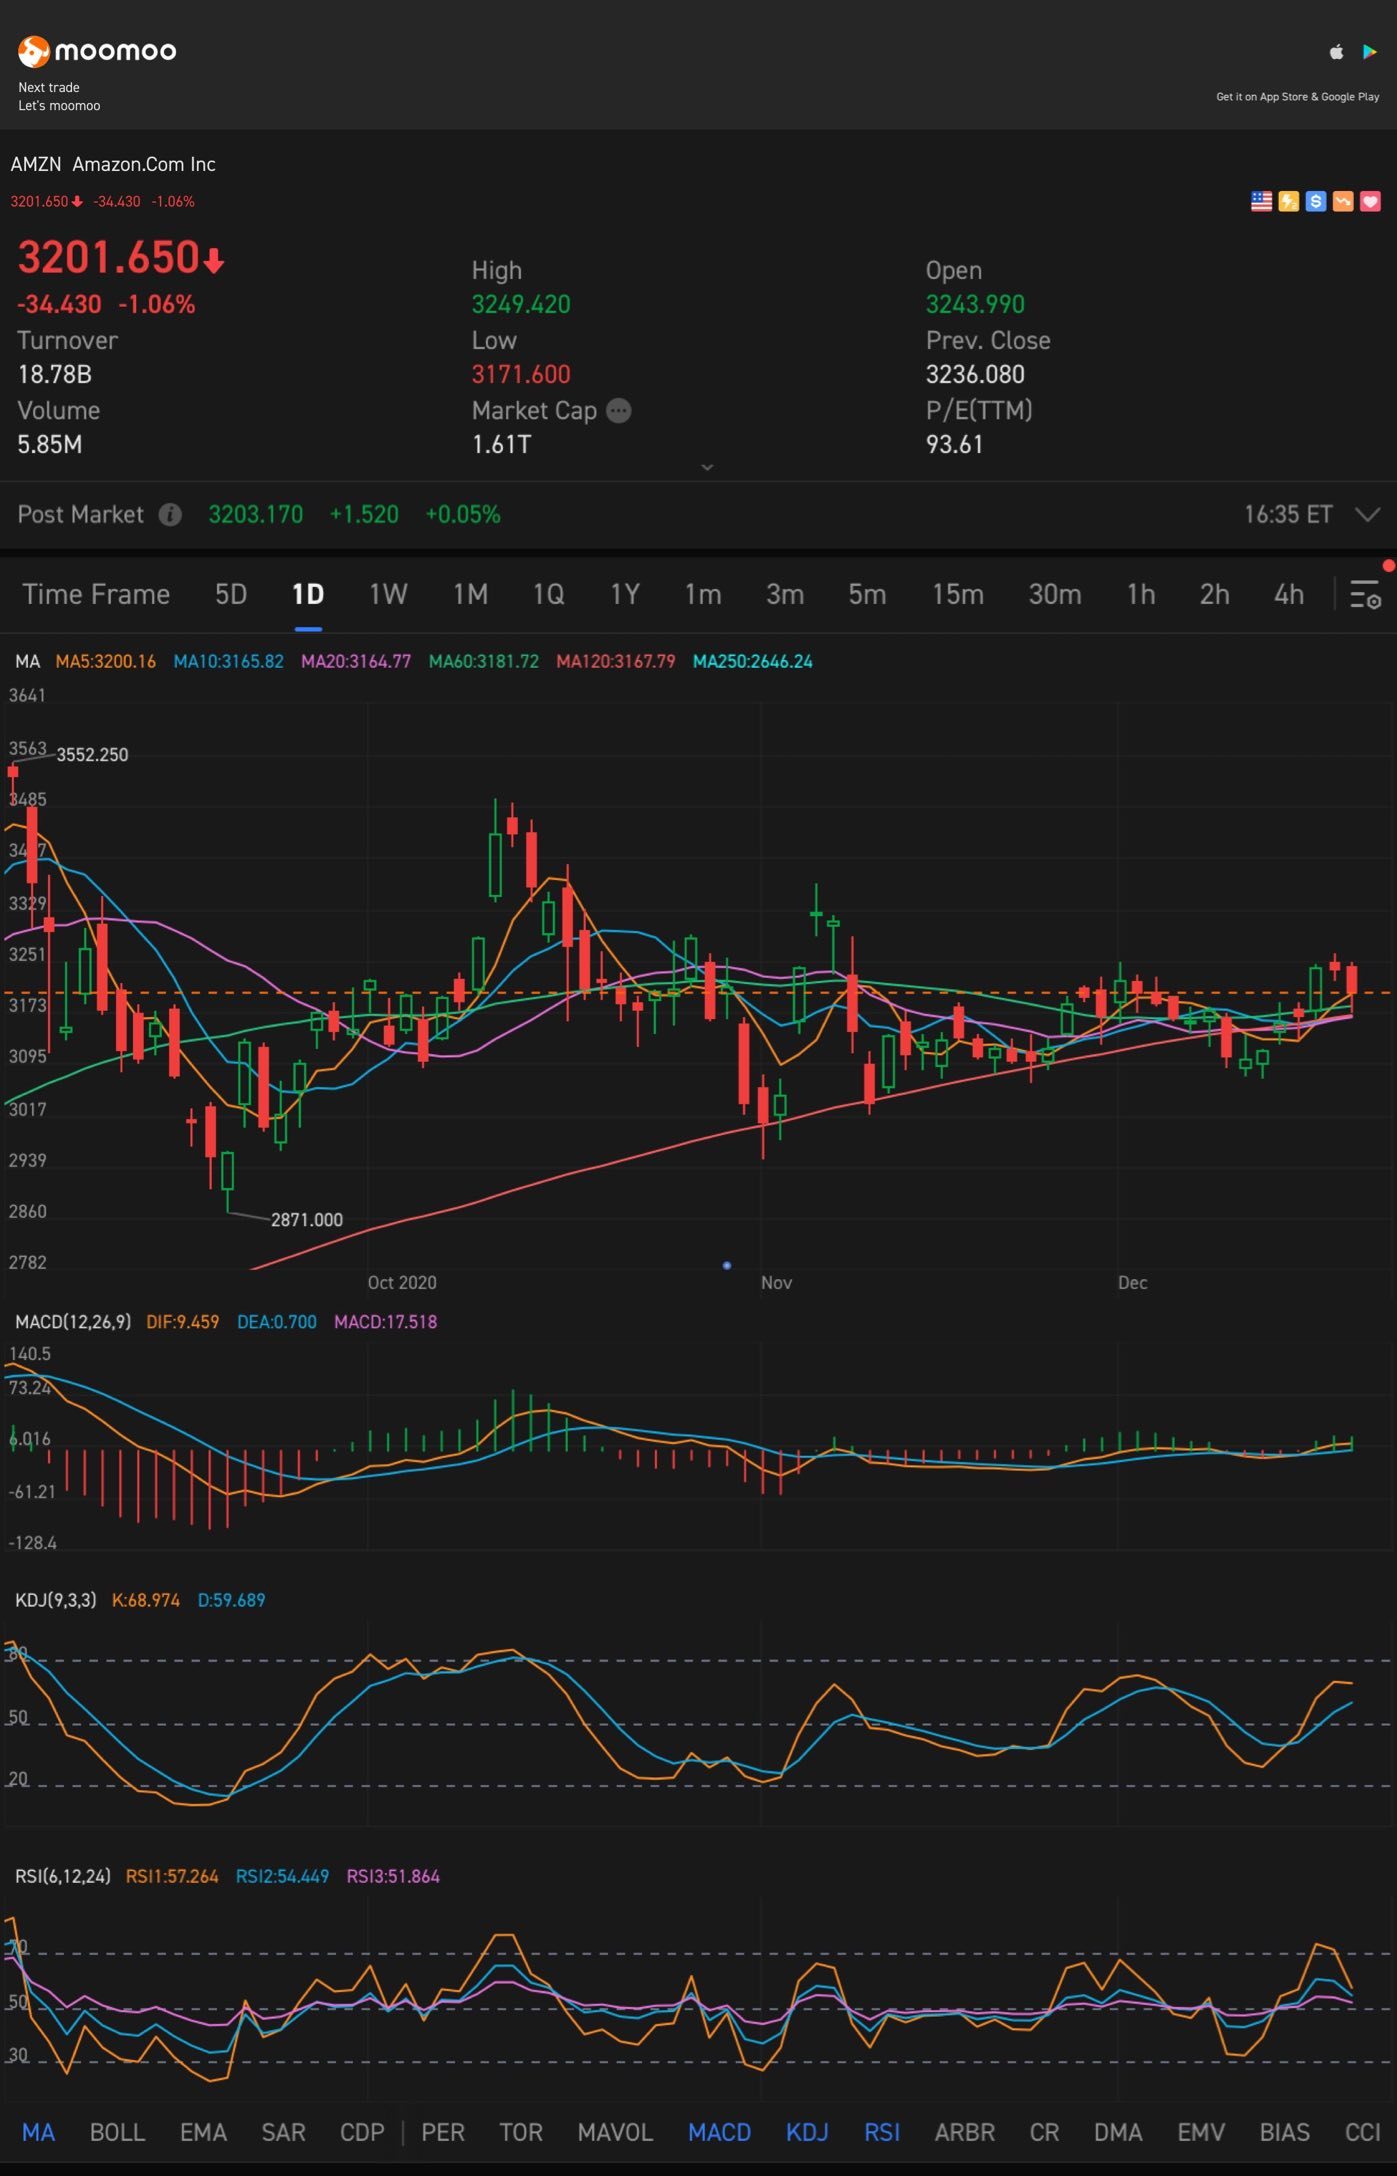Viewport: 1397px width, 2176px height.
Task: Choose the 1m minute time frame
Action: coord(703,595)
